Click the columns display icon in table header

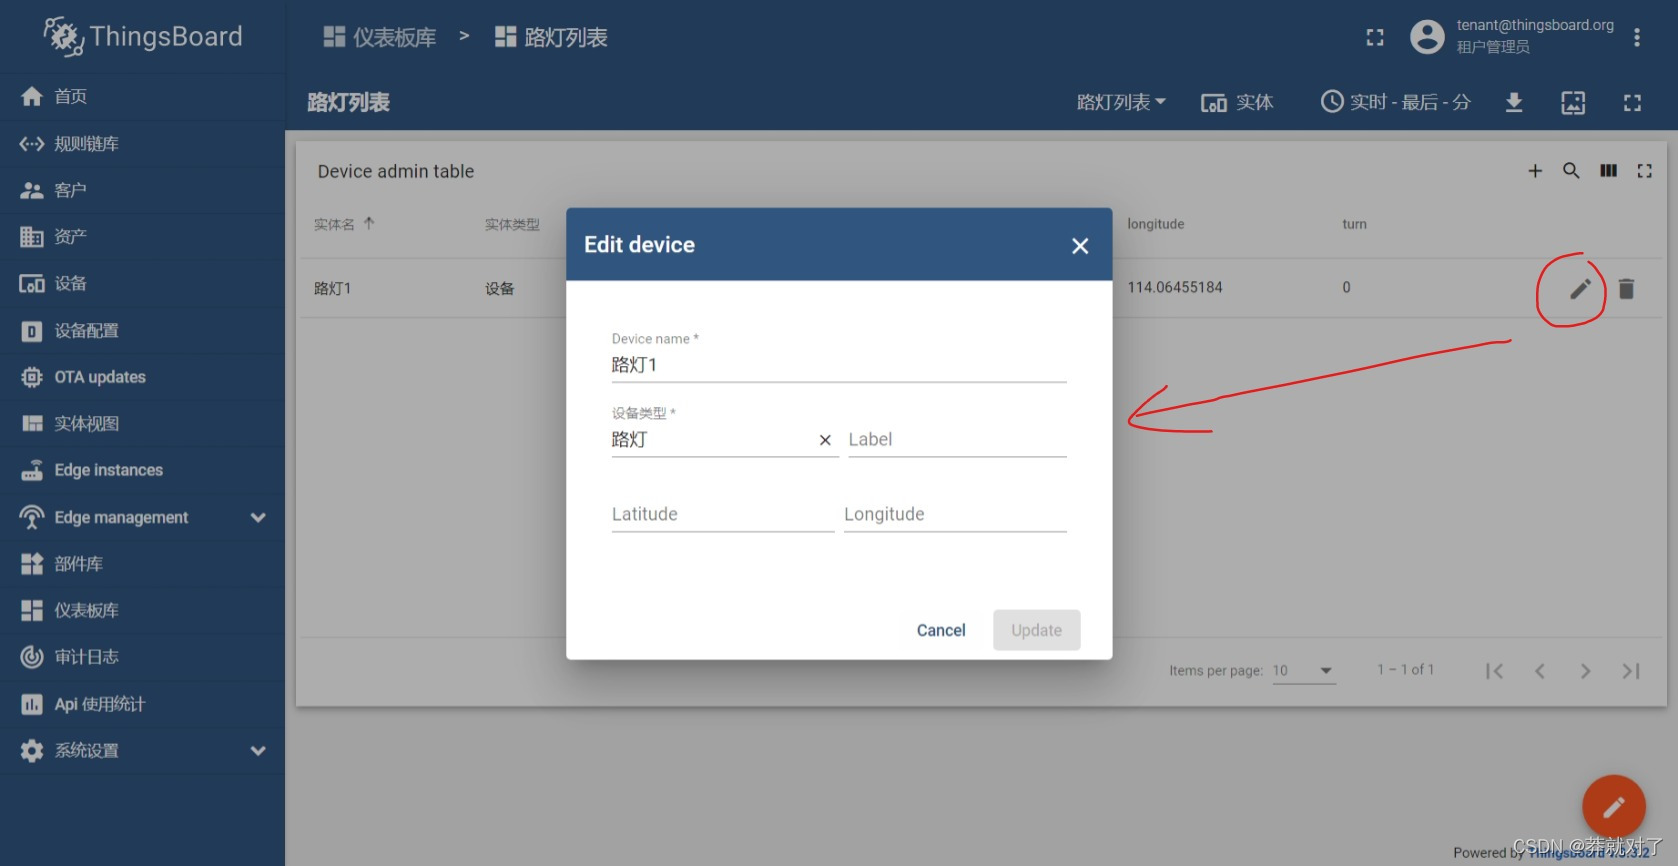[x=1608, y=171]
